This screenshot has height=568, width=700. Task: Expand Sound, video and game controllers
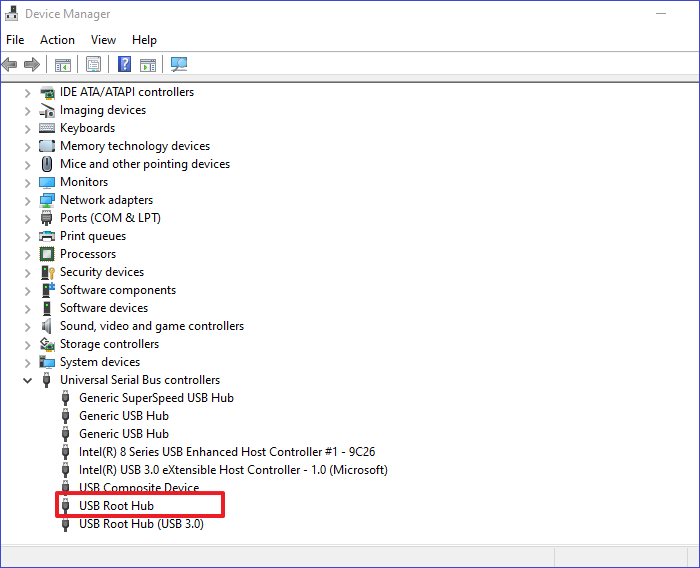tap(28, 327)
